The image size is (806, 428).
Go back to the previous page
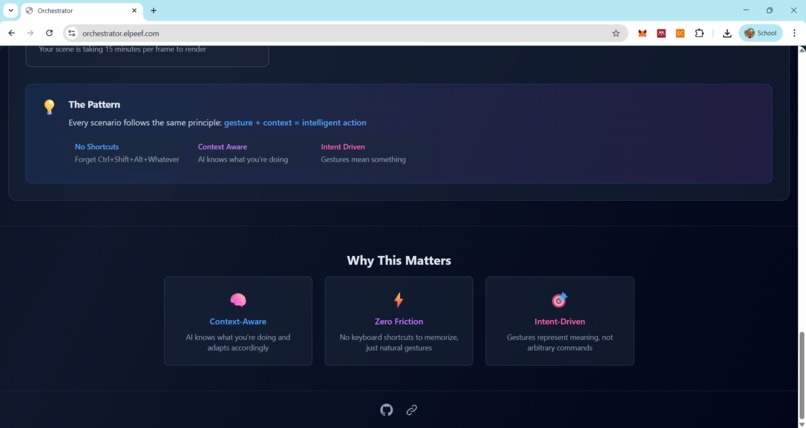[11, 33]
